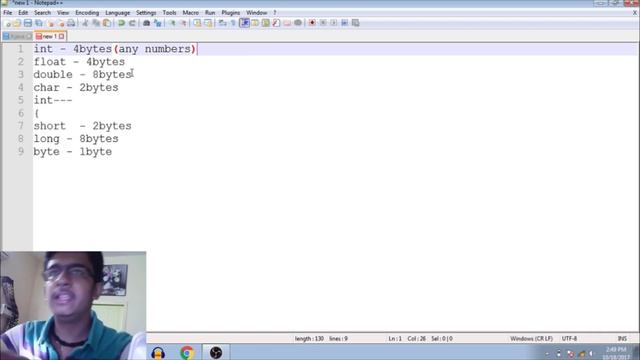Toggle Word Wrap in the toolbar
The height and width of the screenshot is (360, 640).
(x=222, y=23)
